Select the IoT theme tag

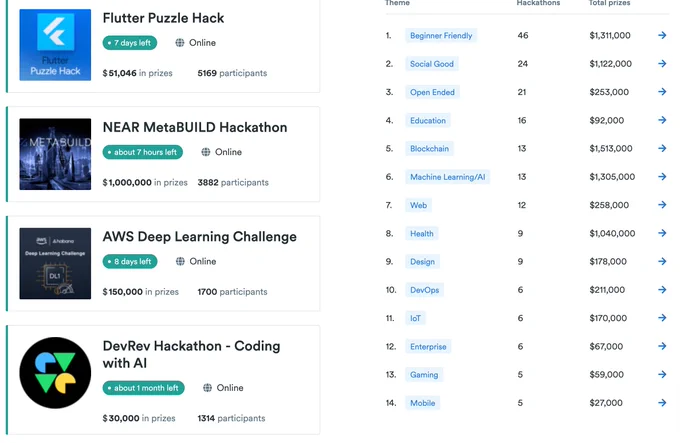(415, 318)
